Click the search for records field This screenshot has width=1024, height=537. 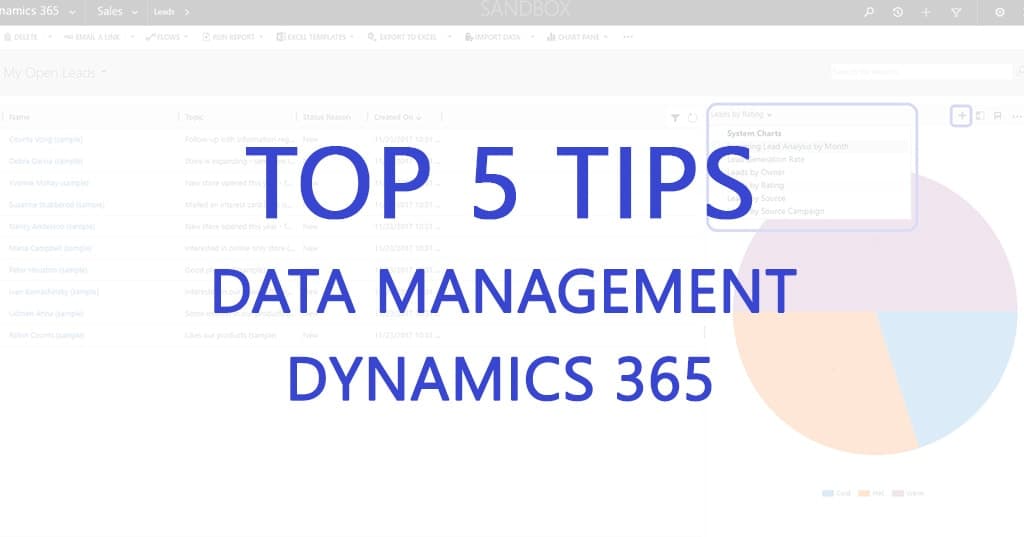point(921,71)
